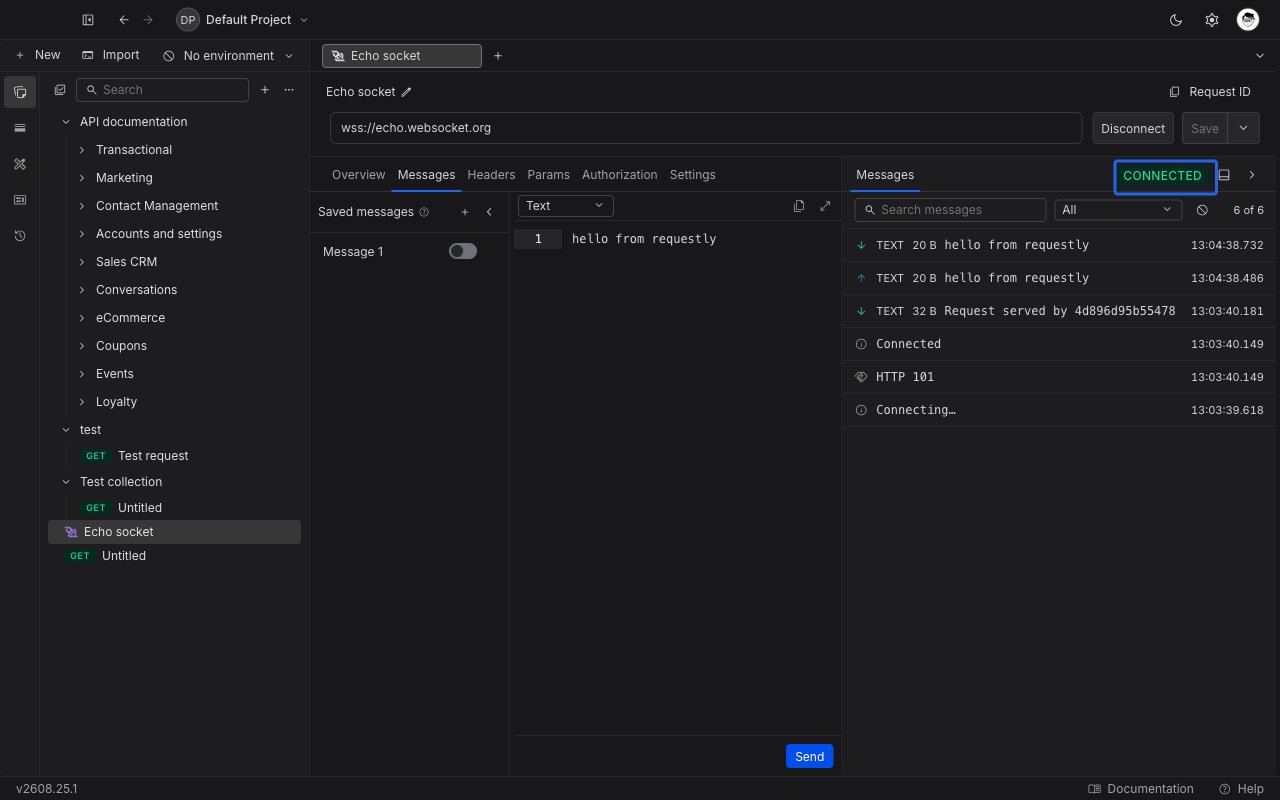Image resolution: width=1280 pixels, height=800 pixels.
Task: Open collections more options ellipsis
Action: click(289, 90)
